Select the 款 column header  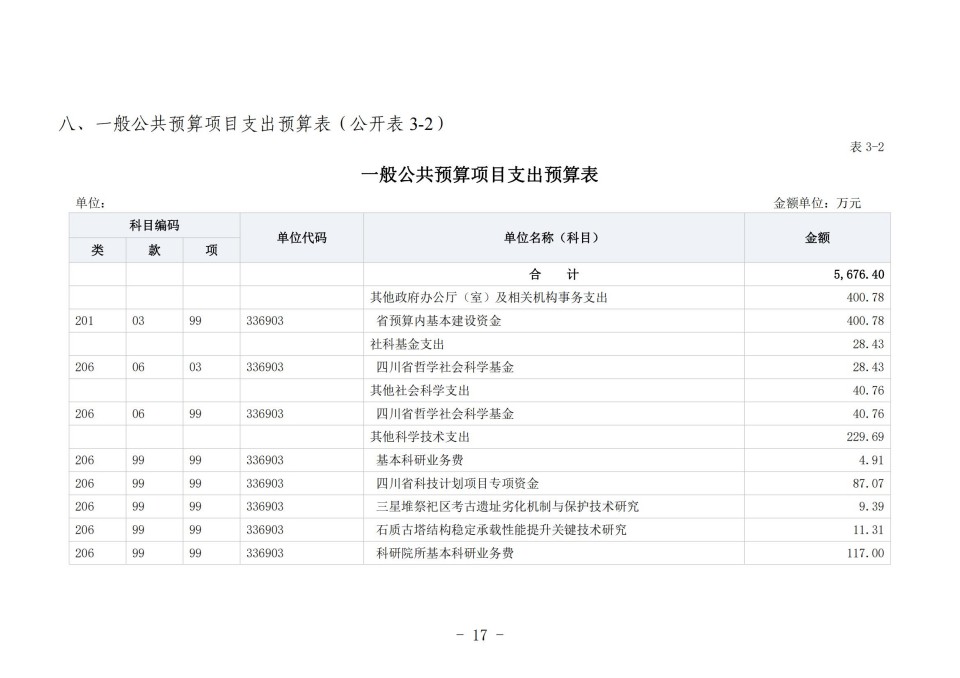(154, 250)
